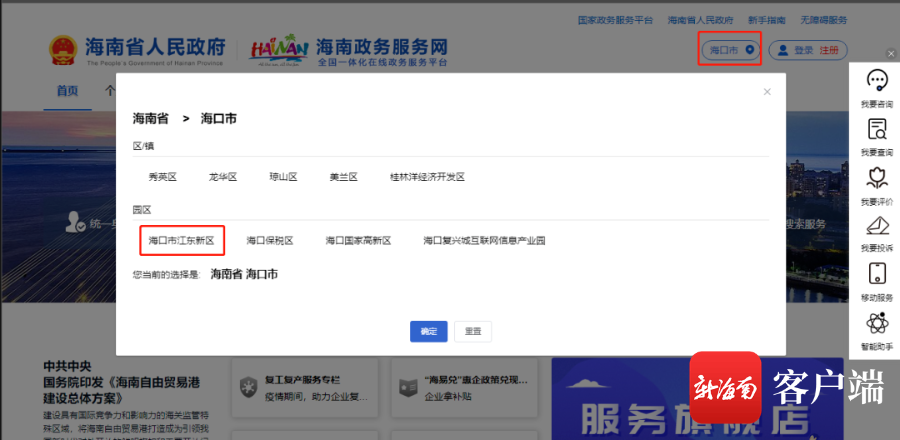Dismiss the right floating sidebar close icon
Screen dimensions: 900x440
(x=891, y=53)
